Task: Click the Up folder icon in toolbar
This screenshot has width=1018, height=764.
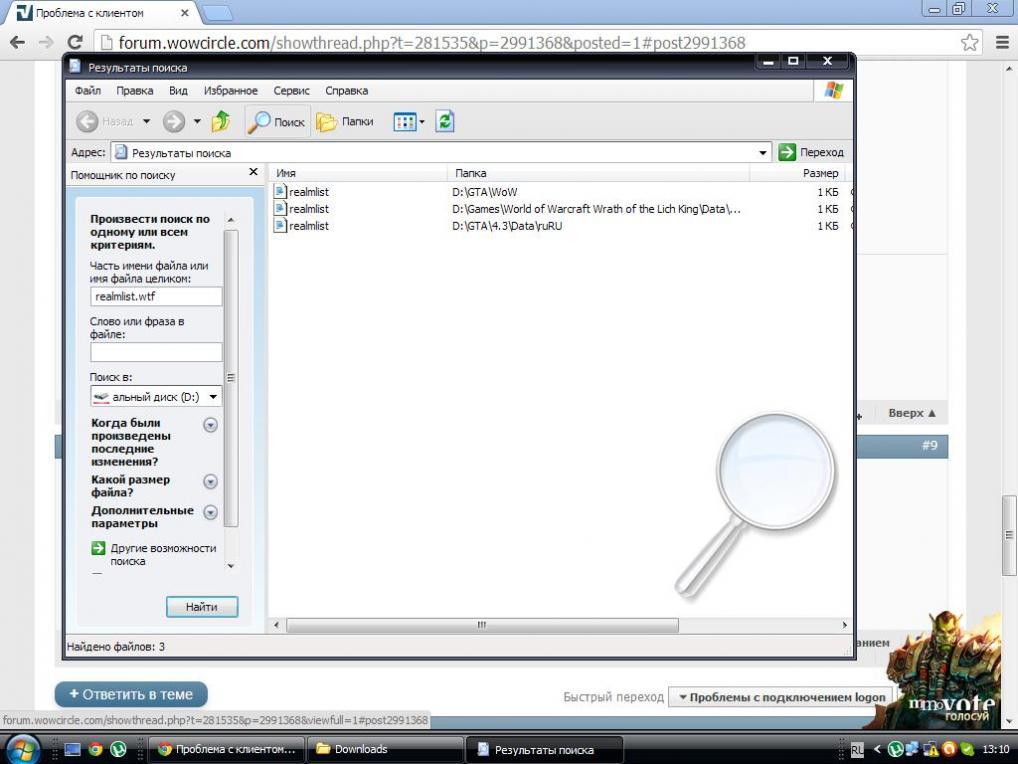Action: point(221,122)
